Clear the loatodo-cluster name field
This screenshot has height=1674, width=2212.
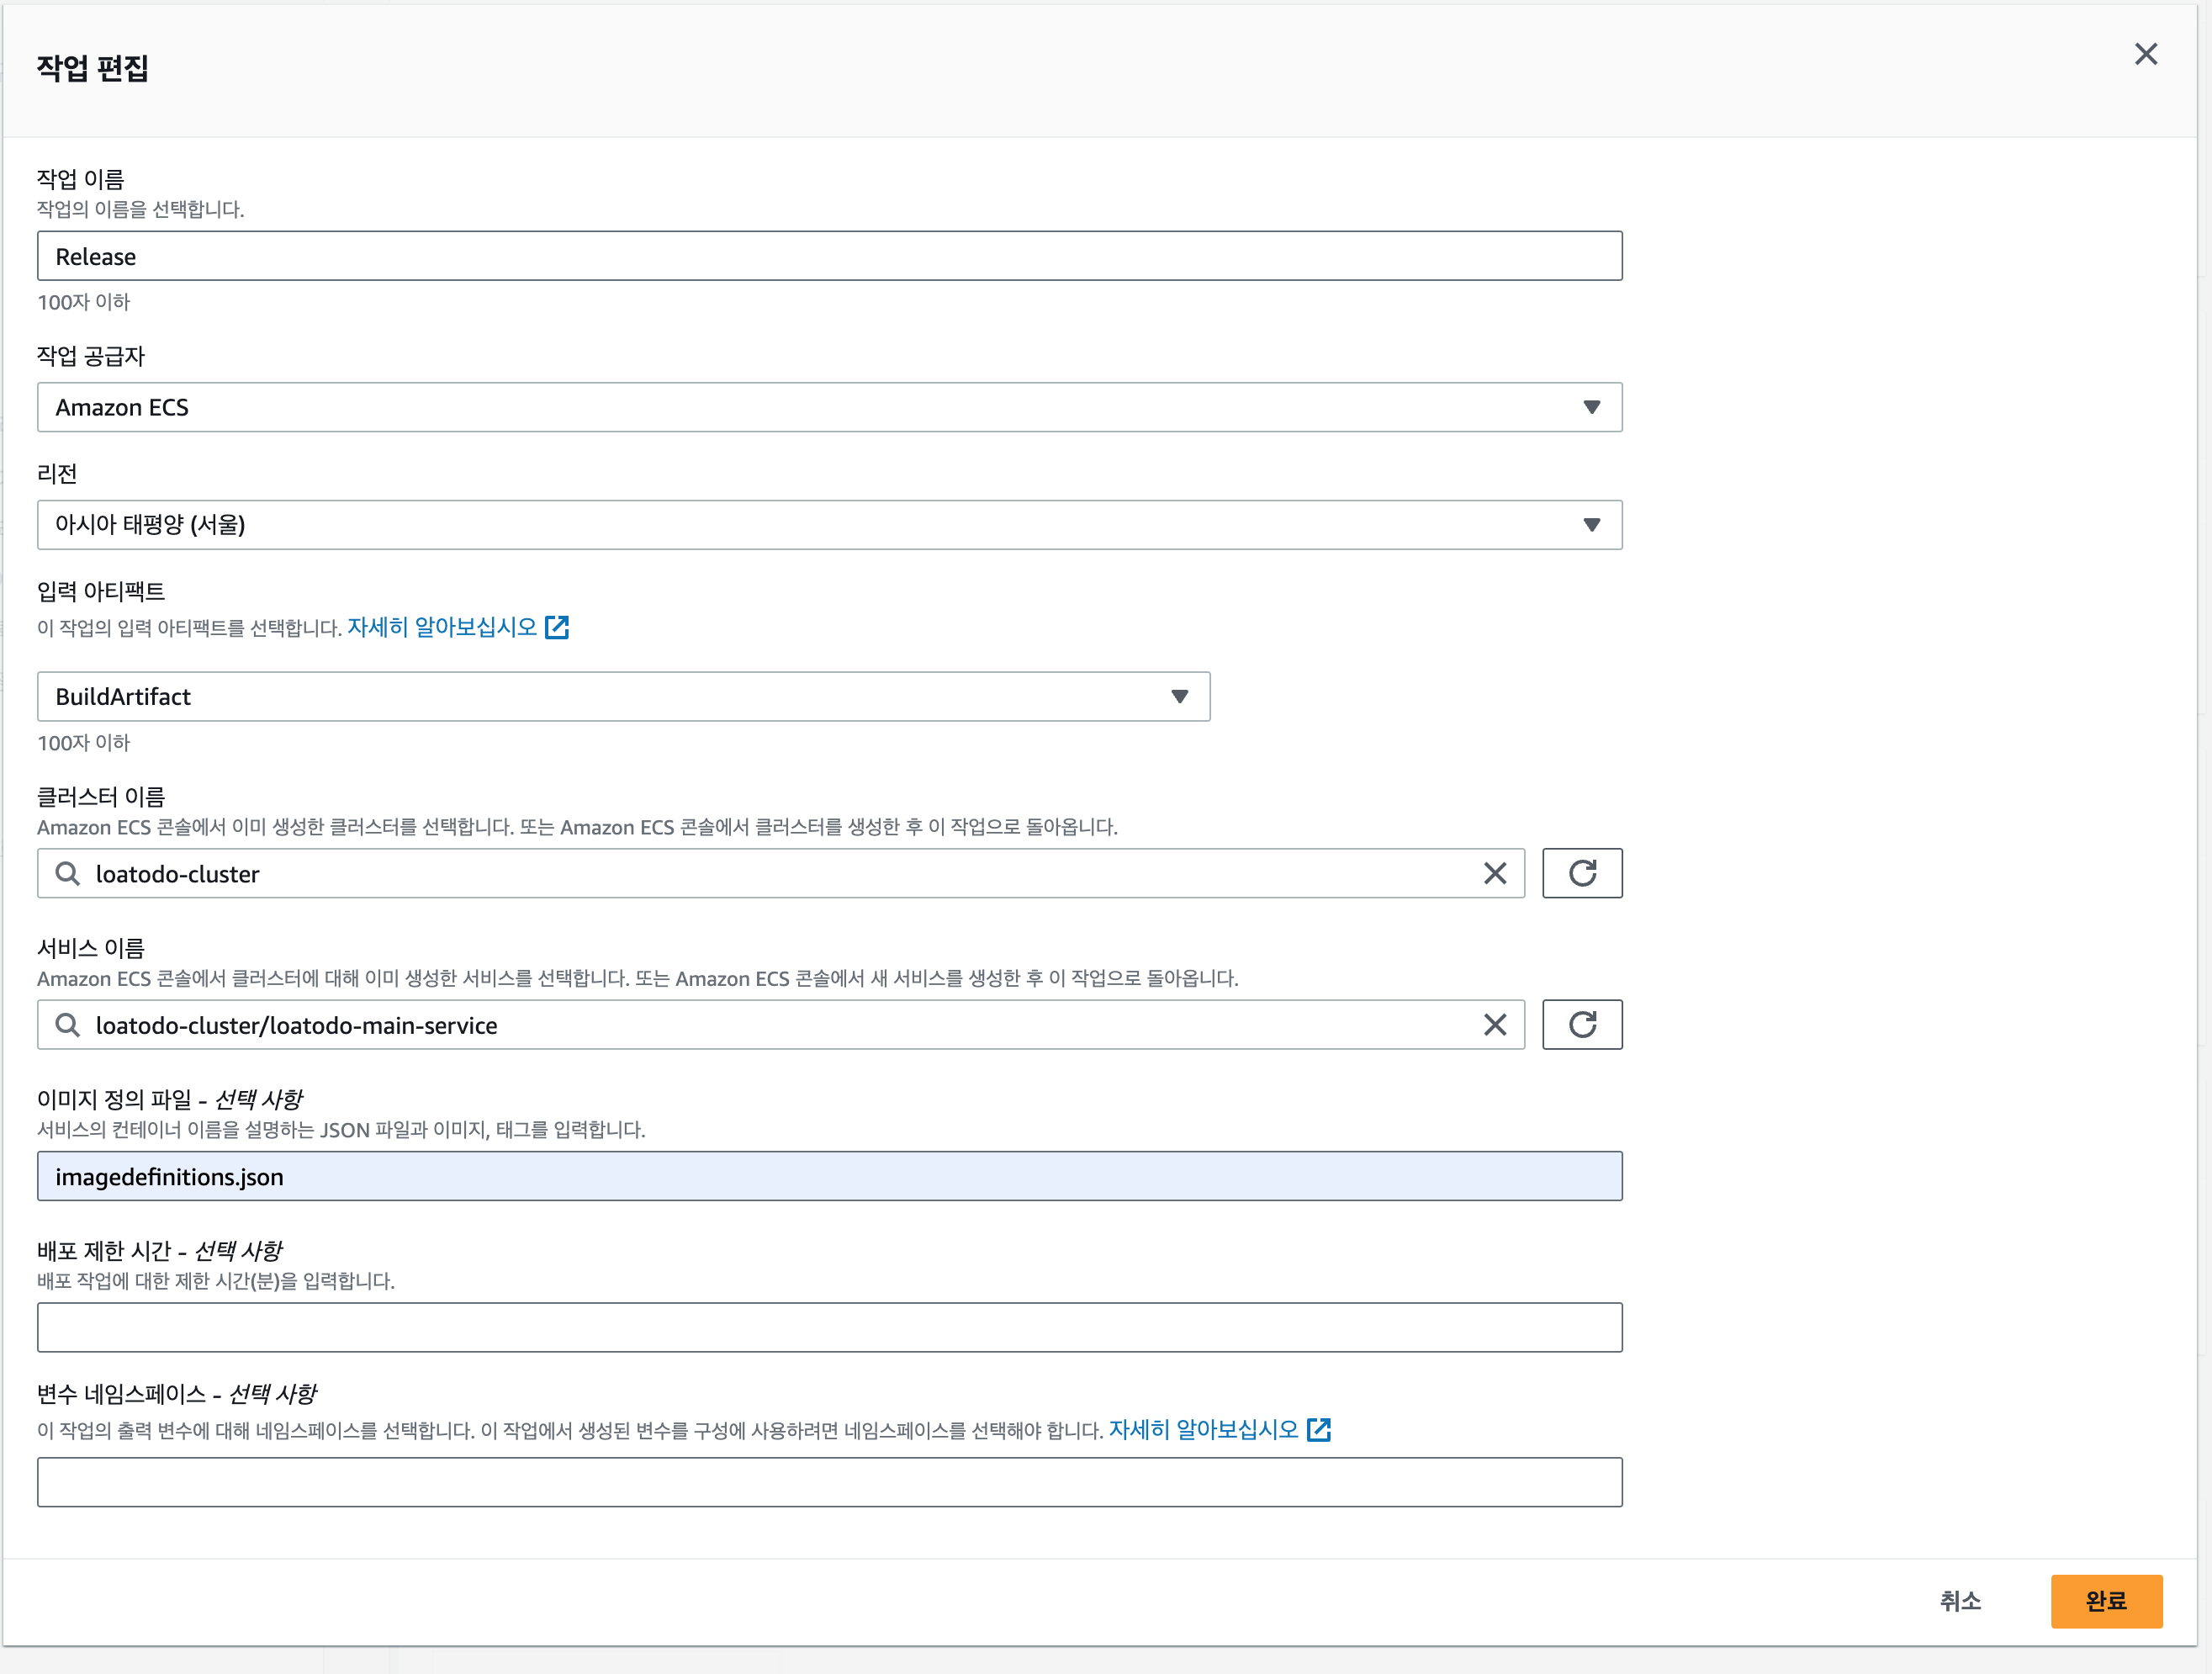click(x=1494, y=874)
